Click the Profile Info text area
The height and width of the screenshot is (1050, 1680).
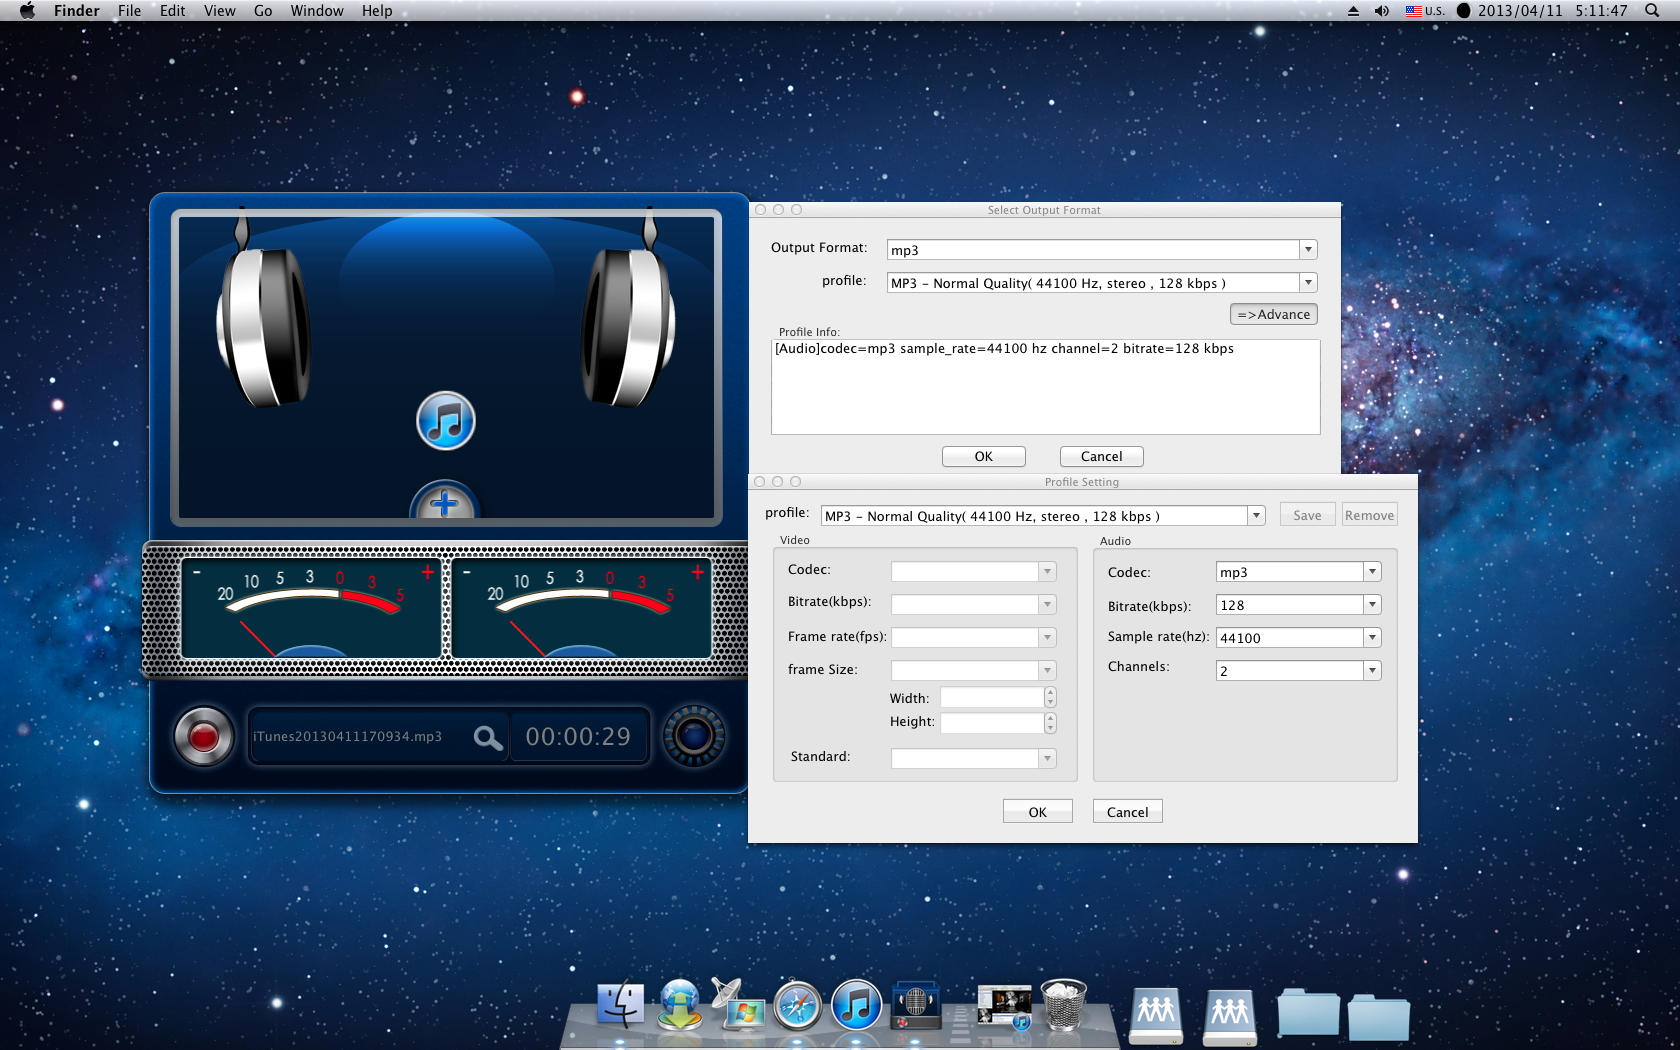coord(1045,387)
